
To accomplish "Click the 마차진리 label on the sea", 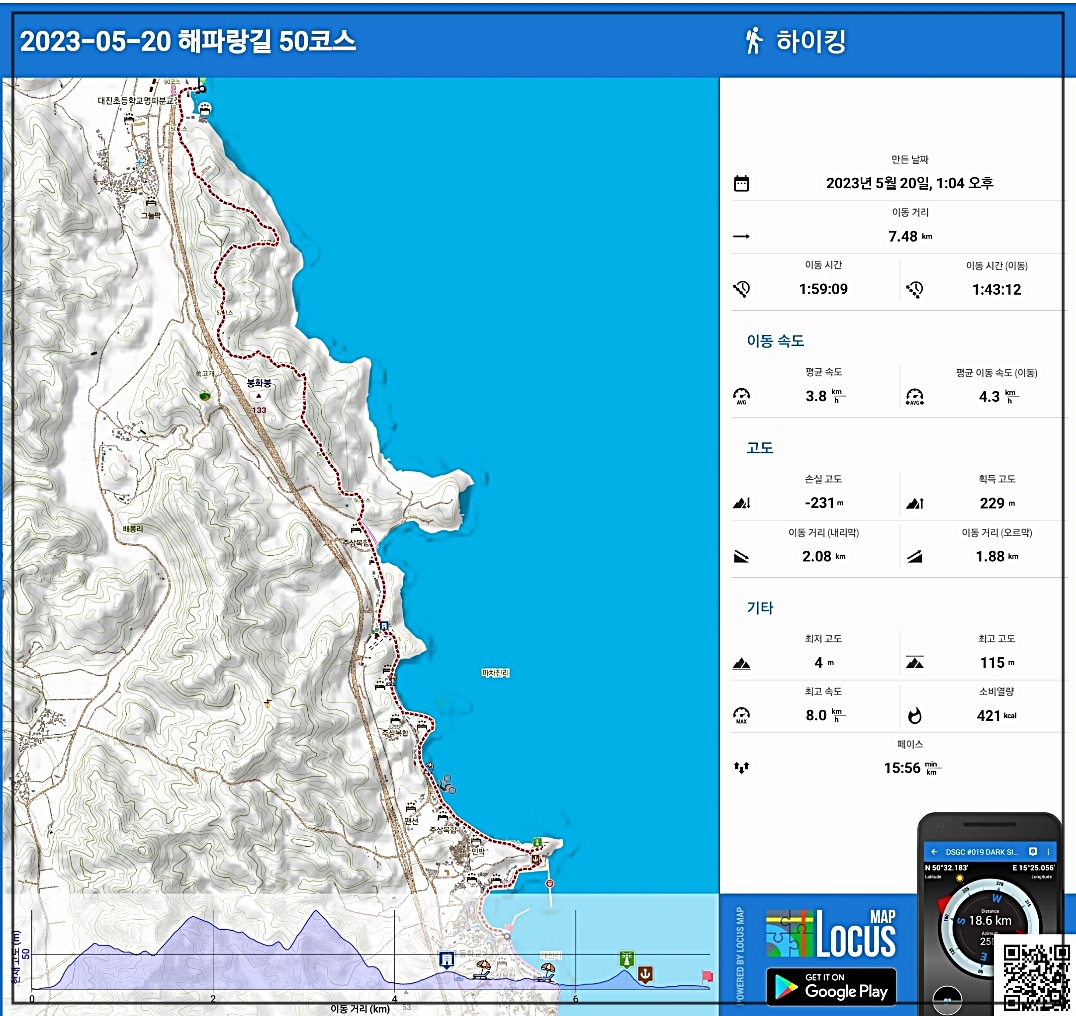I will tap(495, 673).
